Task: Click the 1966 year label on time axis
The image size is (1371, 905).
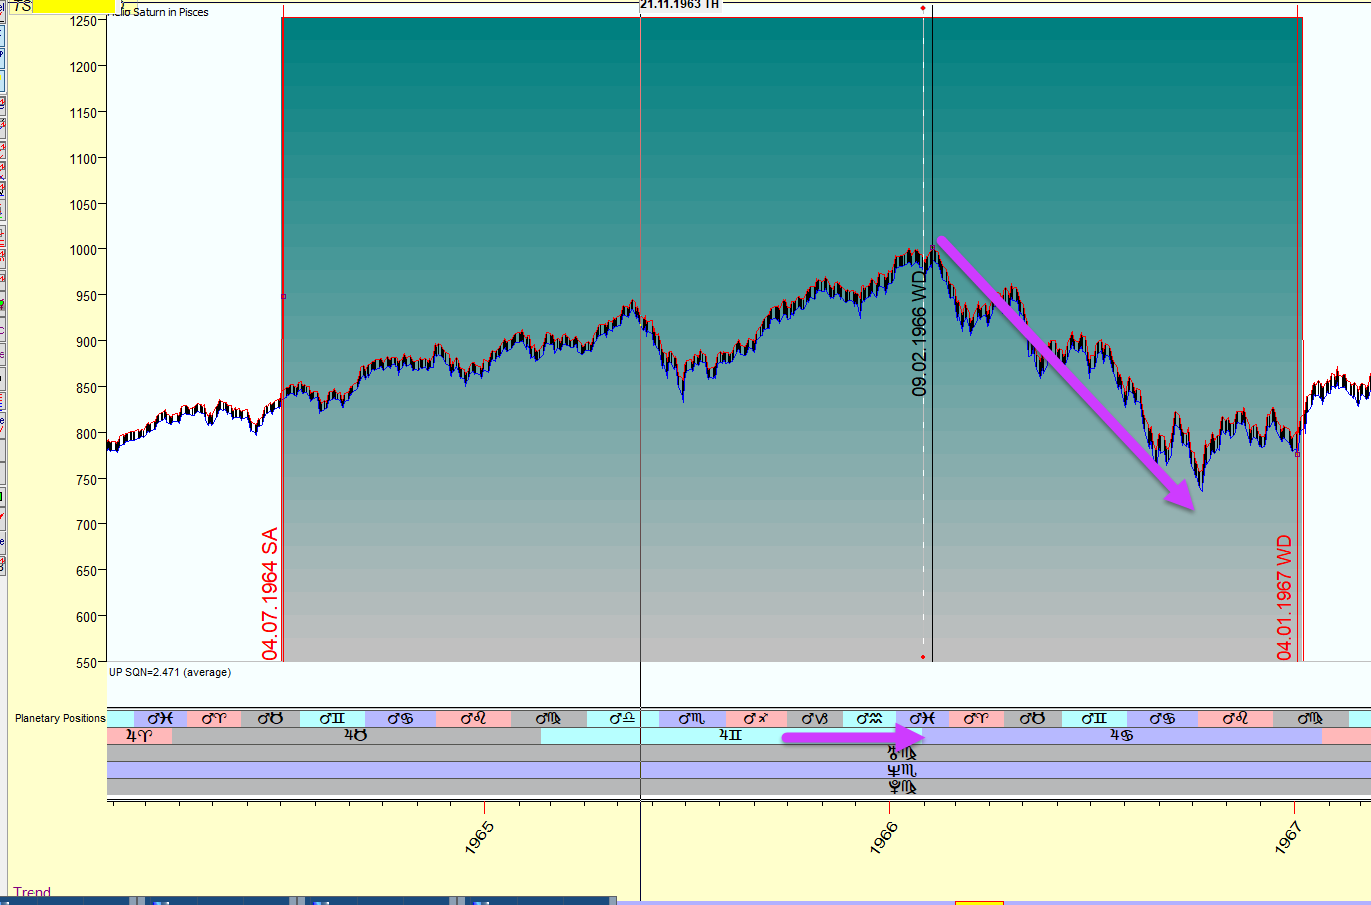Action: 884,838
